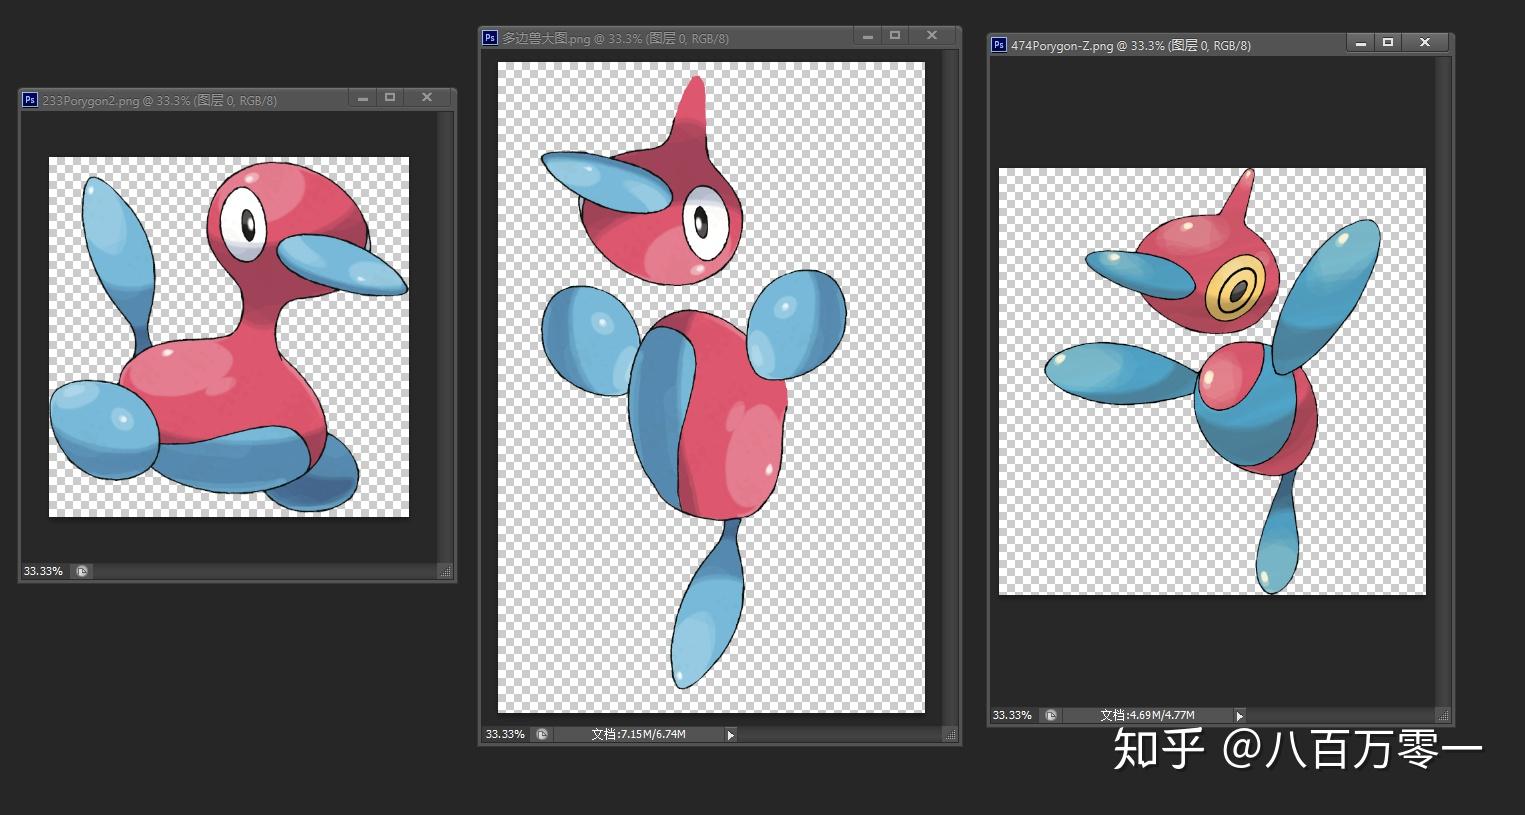Minimize the 233Porygon2.png document window
This screenshot has height=815, width=1525.
362,98
